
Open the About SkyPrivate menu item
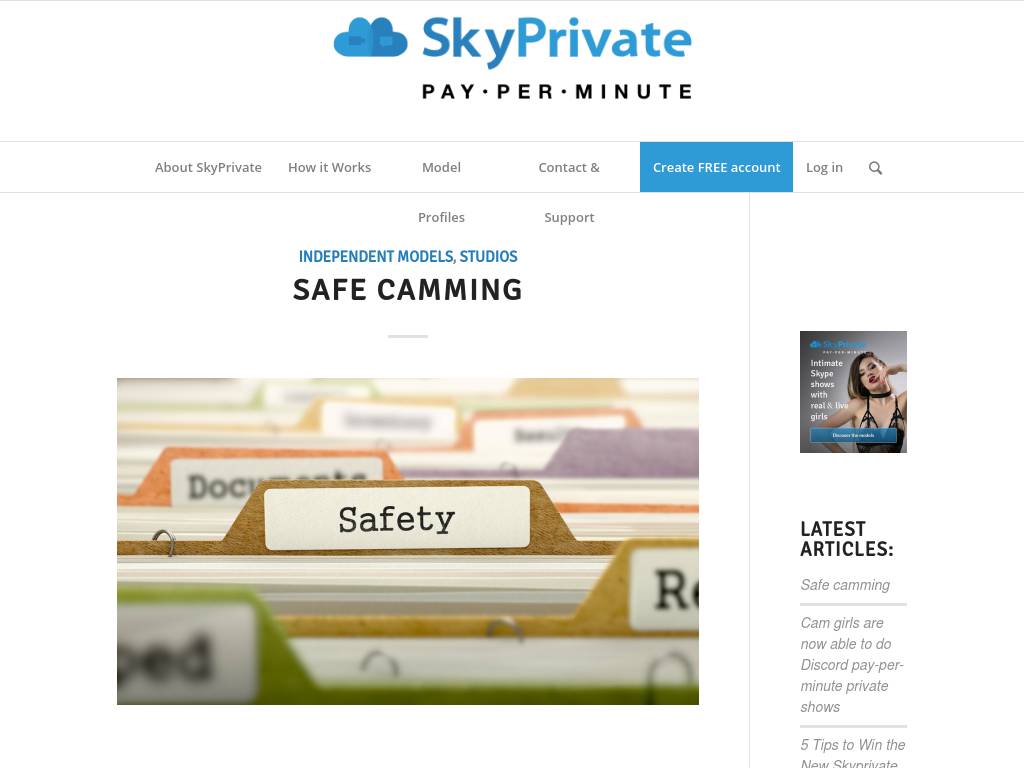coord(208,167)
